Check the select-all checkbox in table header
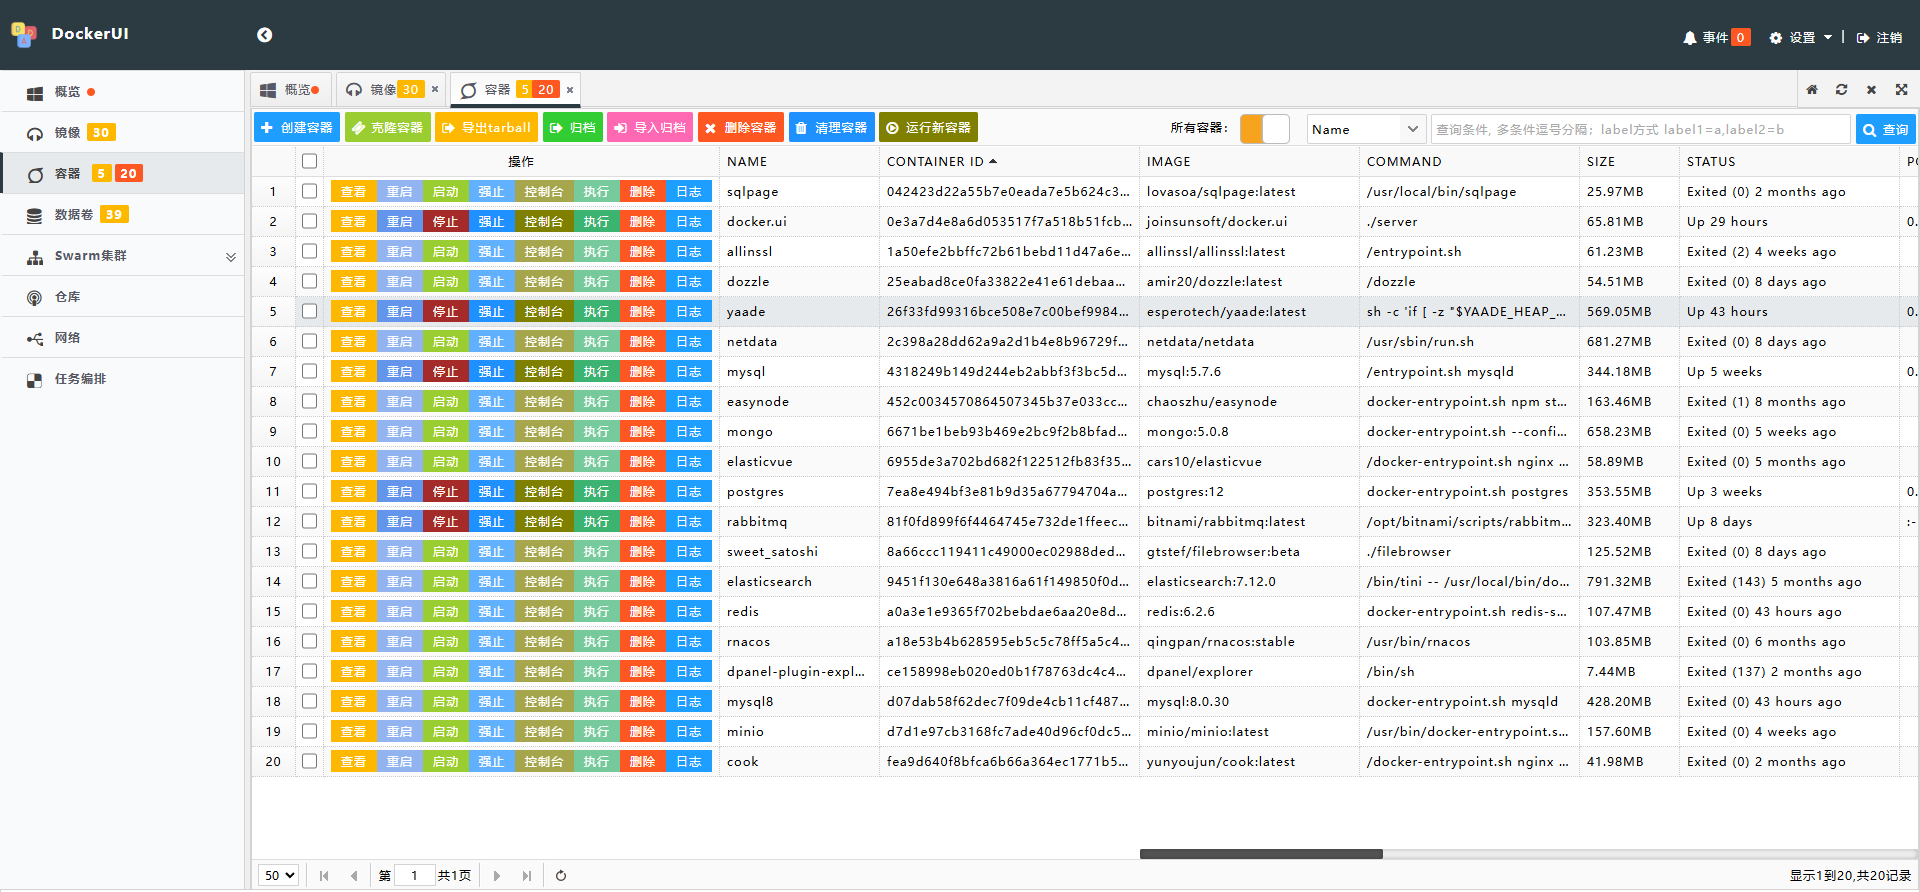This screenshot has width=1920, height=892. pyautogui.click(x=309, y=161)
